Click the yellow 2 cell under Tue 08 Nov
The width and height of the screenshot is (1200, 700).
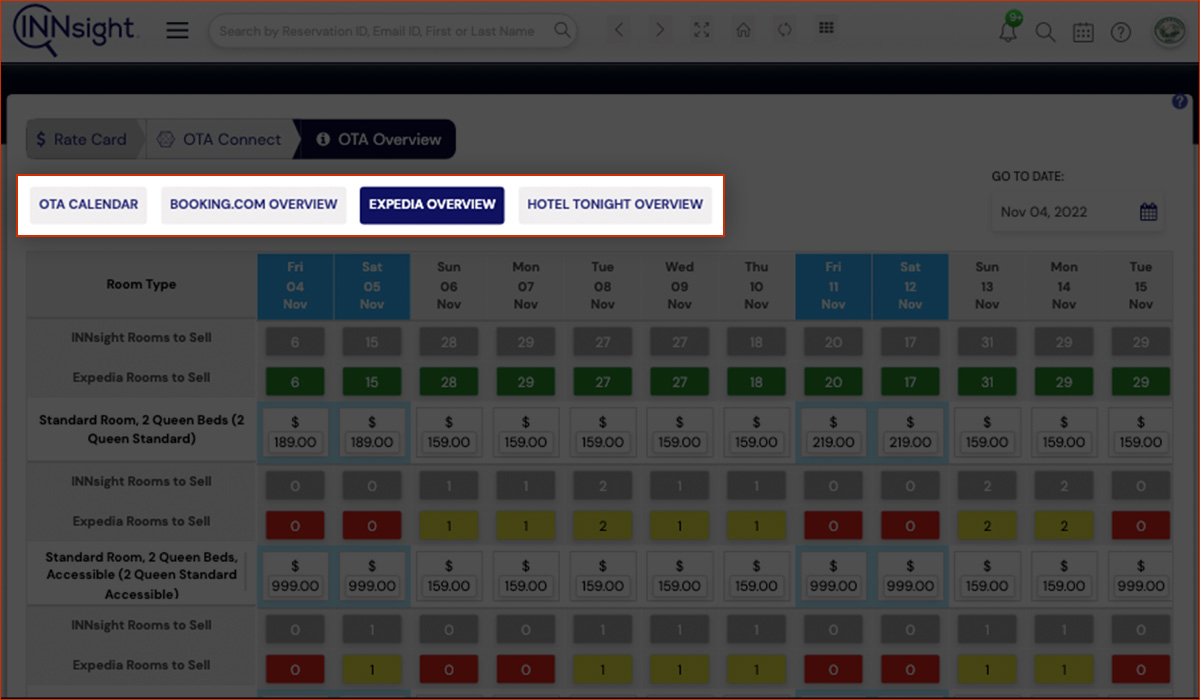[x=603, y=526]
